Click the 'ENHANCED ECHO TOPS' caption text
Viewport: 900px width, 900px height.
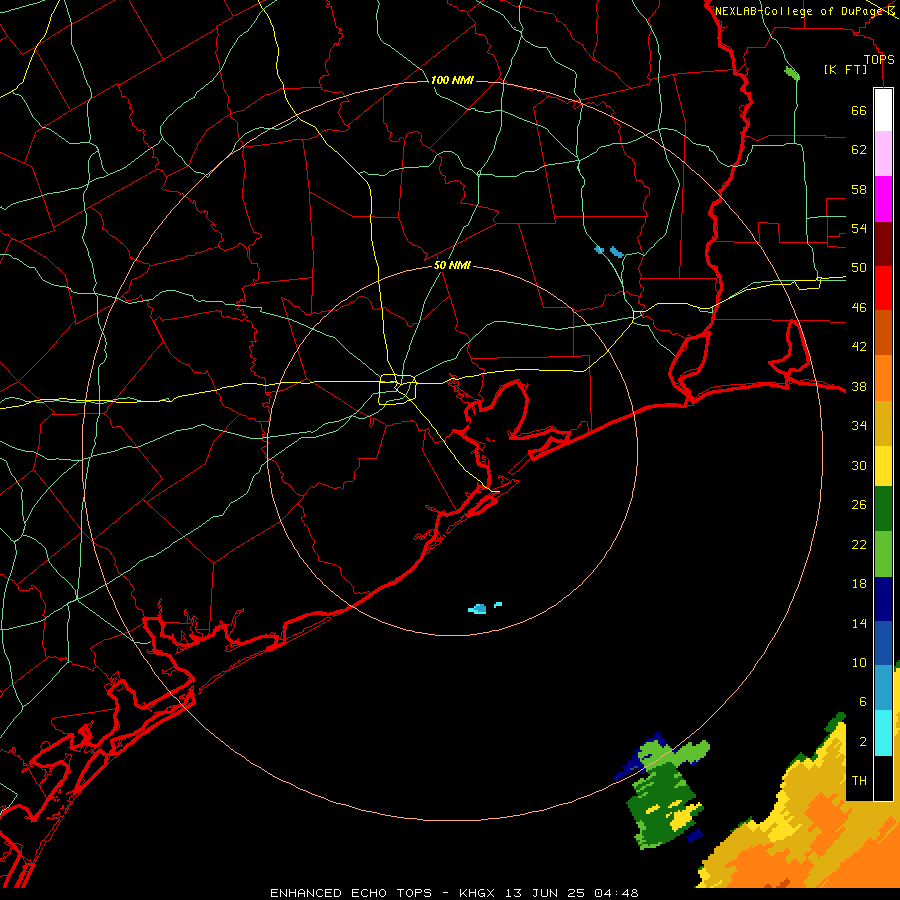[x=351, y=893]
